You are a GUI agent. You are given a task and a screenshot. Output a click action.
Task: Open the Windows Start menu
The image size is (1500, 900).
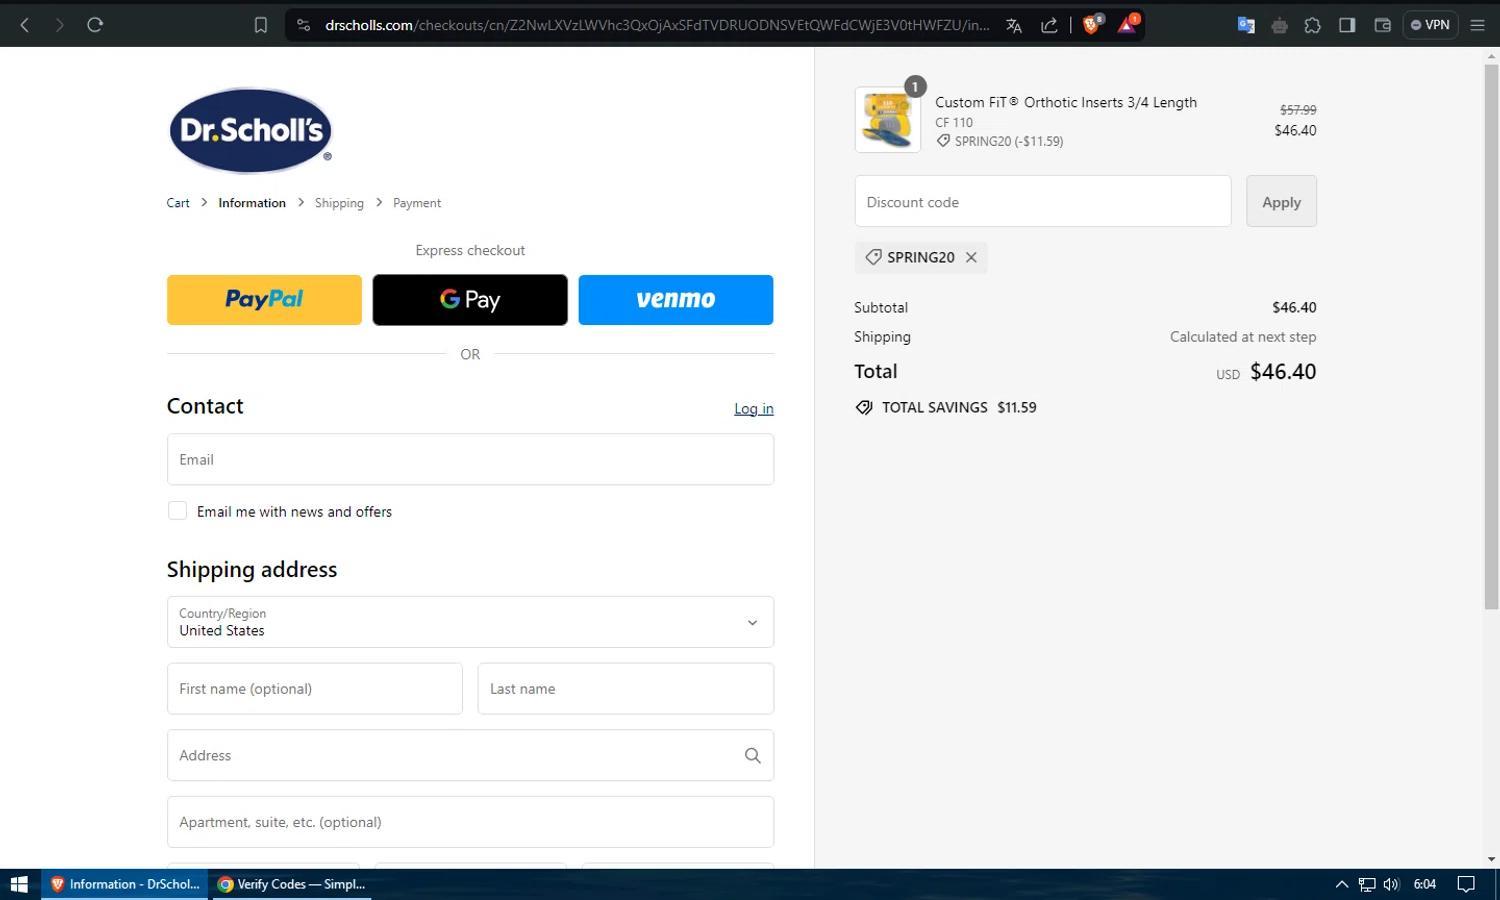19,884
